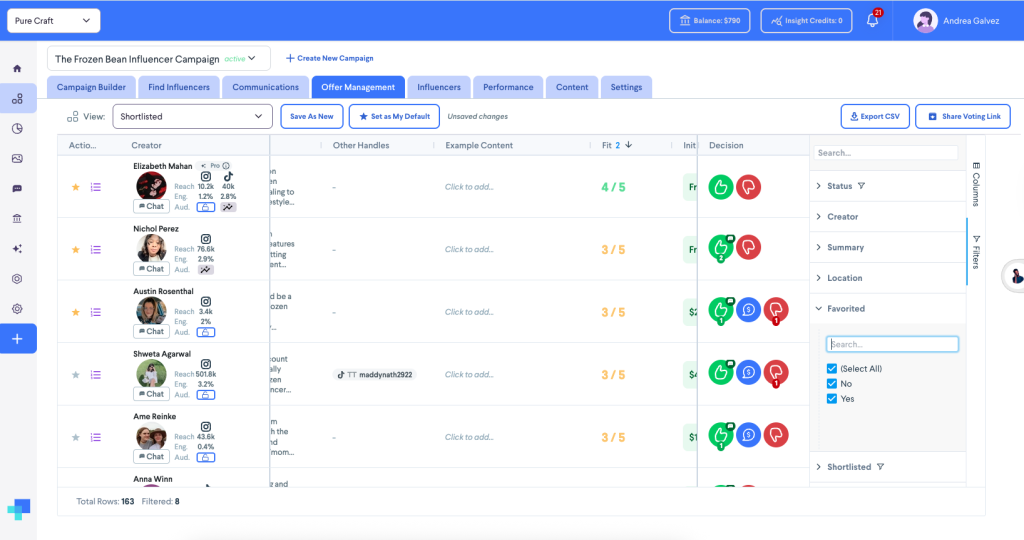Click the home icon in sidebar
The image size is (1024, 540).
coord(18,69)
